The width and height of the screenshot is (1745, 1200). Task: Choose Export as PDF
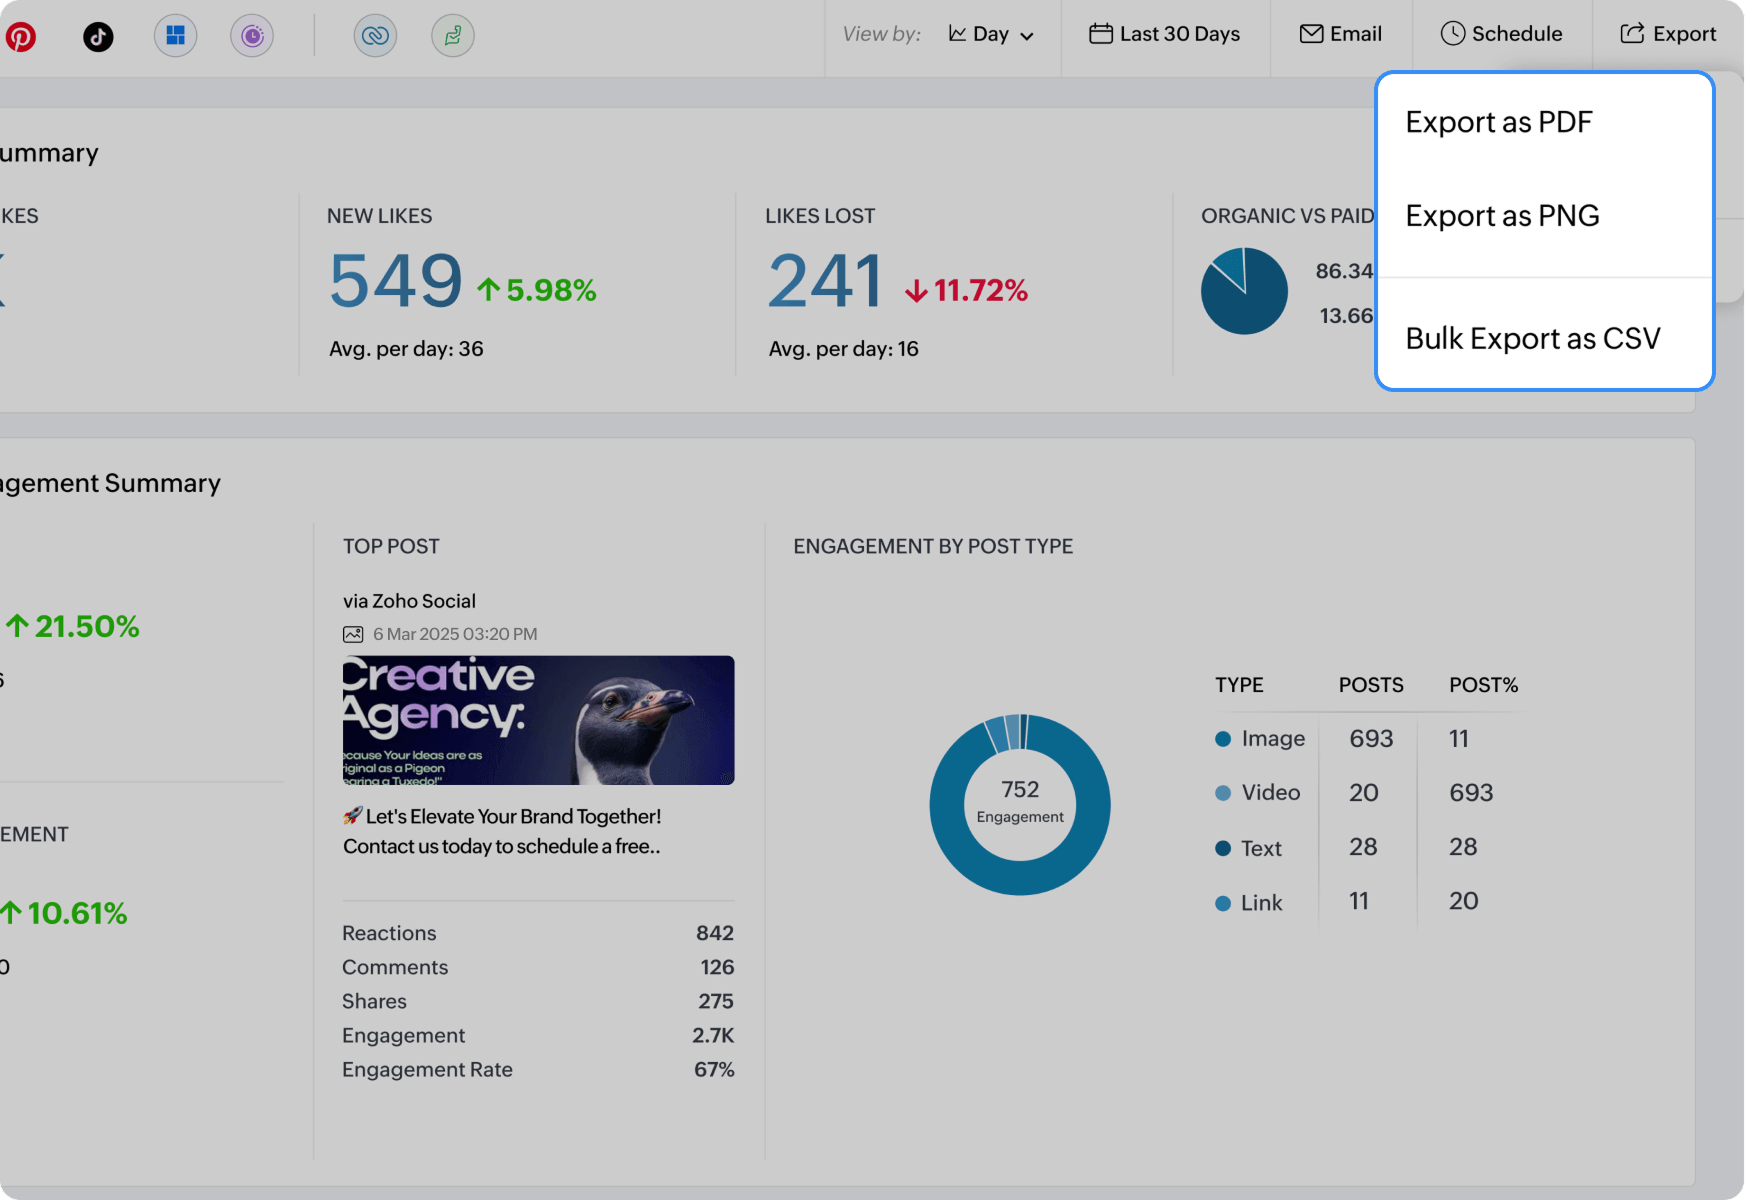(1498, 121)
